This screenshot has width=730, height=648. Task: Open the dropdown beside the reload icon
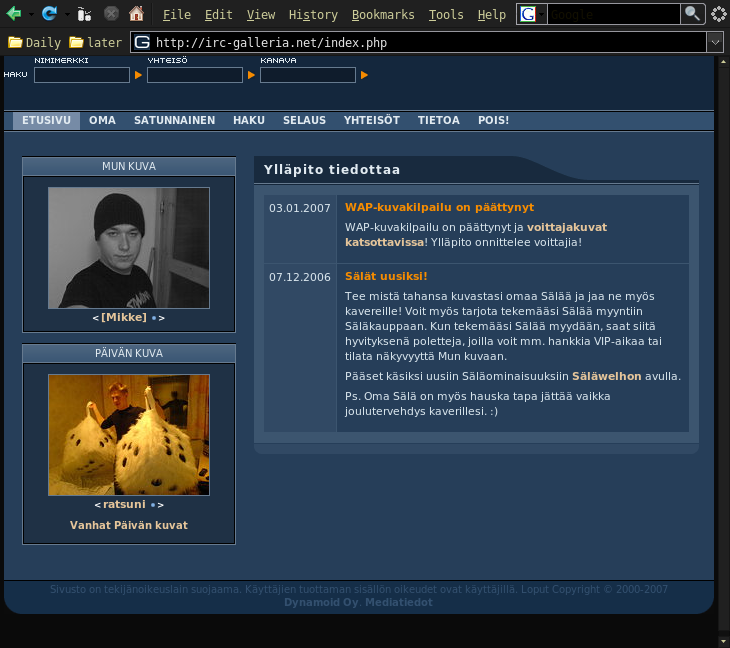pos(67,15)
